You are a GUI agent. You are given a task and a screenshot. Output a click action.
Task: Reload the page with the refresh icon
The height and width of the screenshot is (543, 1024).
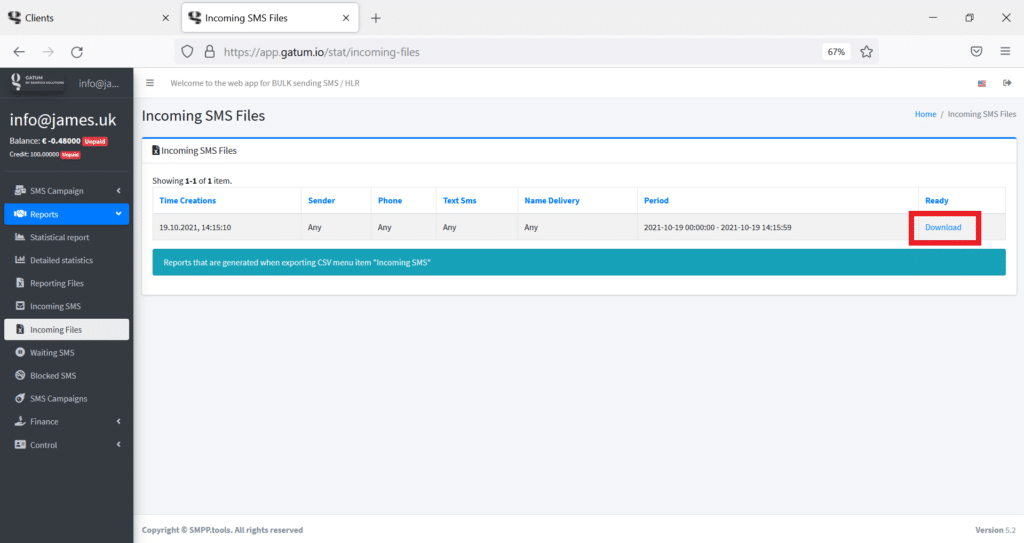[x=77, y=52]
